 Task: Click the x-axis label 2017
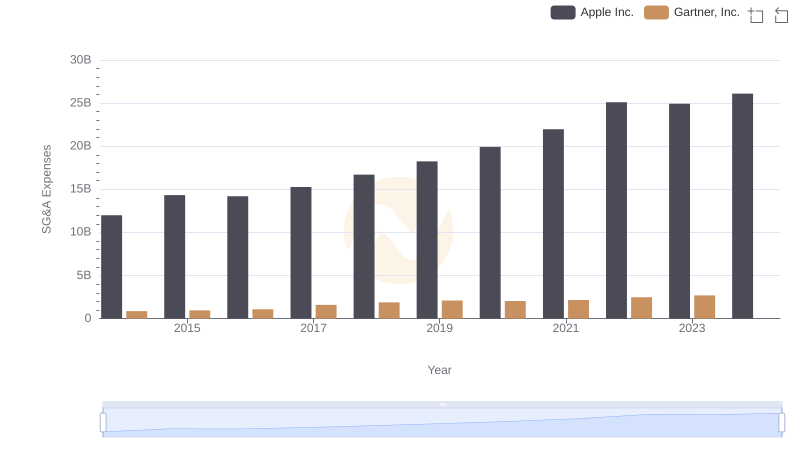pos(313,328)
